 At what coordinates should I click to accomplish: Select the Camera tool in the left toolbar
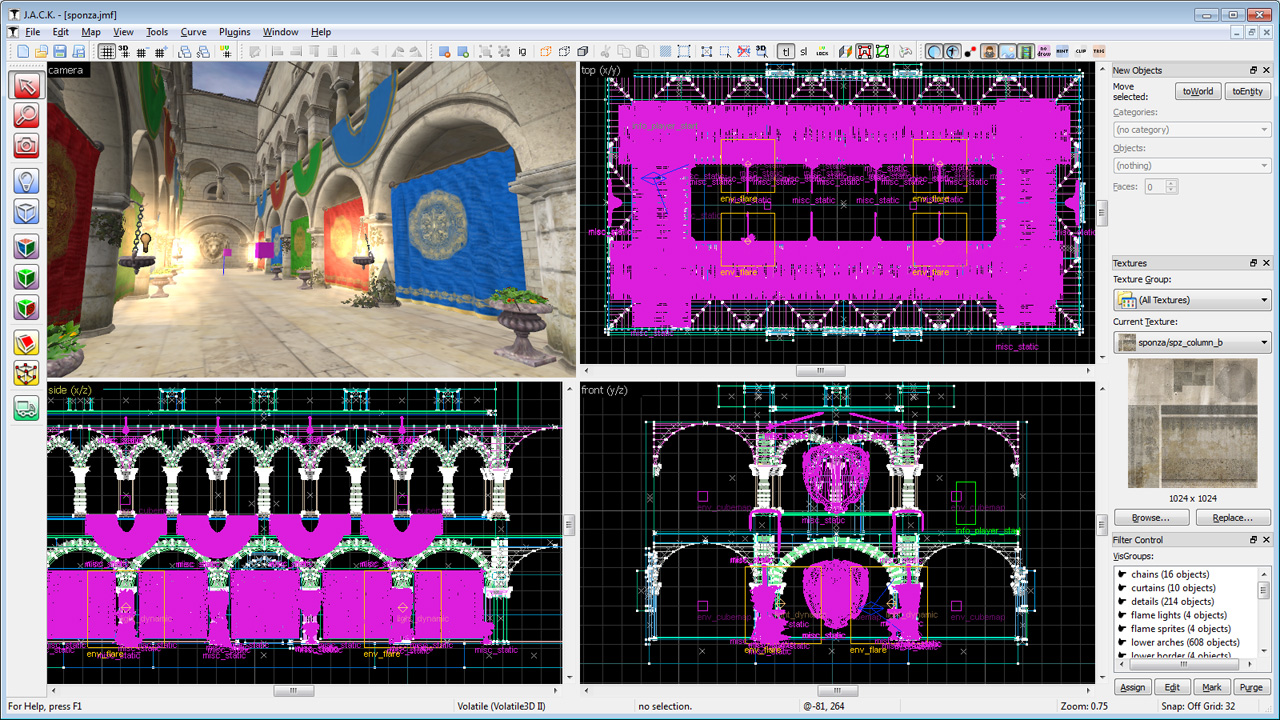click(26, 143)
